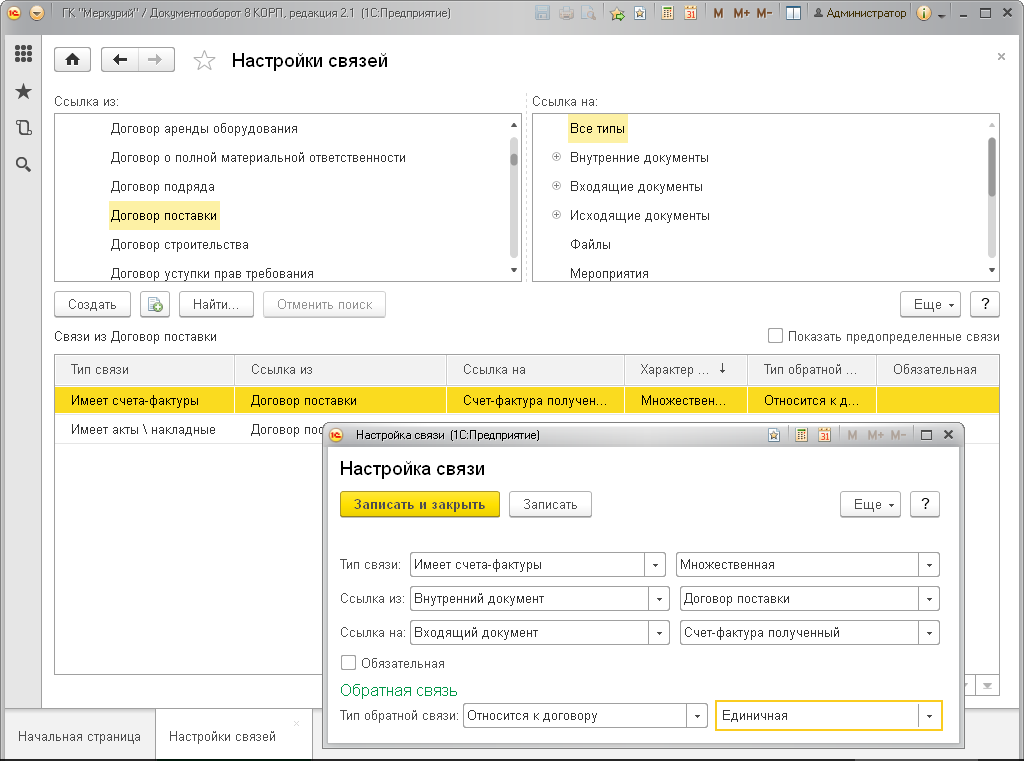Open the Множественная dropdown arrow
This screenshot has width=1024, height=761.
[x=929, y=565]
